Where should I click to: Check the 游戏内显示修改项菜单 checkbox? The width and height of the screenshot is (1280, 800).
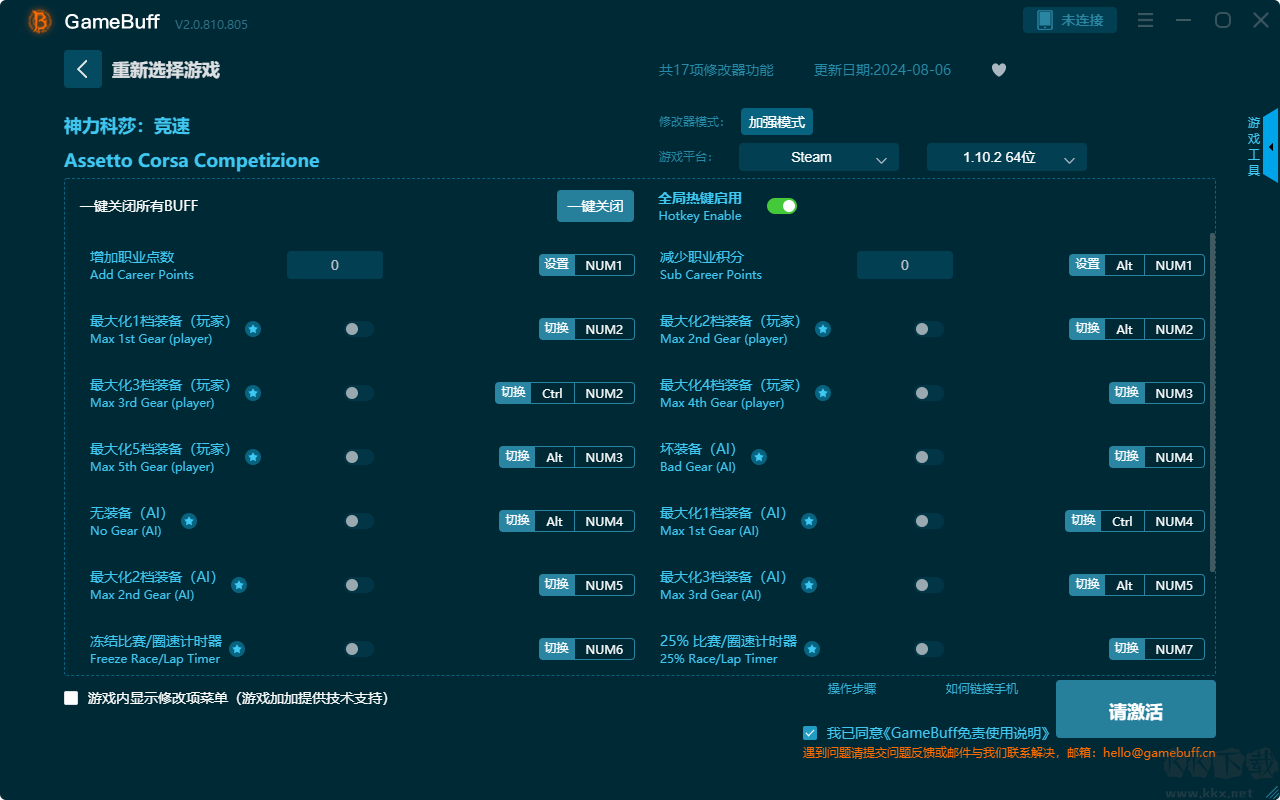tap(71, 698)
